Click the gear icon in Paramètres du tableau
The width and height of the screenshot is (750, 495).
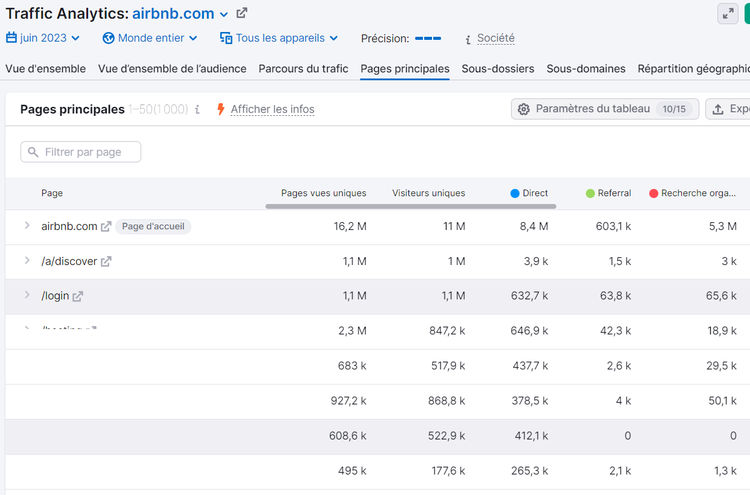524,109
